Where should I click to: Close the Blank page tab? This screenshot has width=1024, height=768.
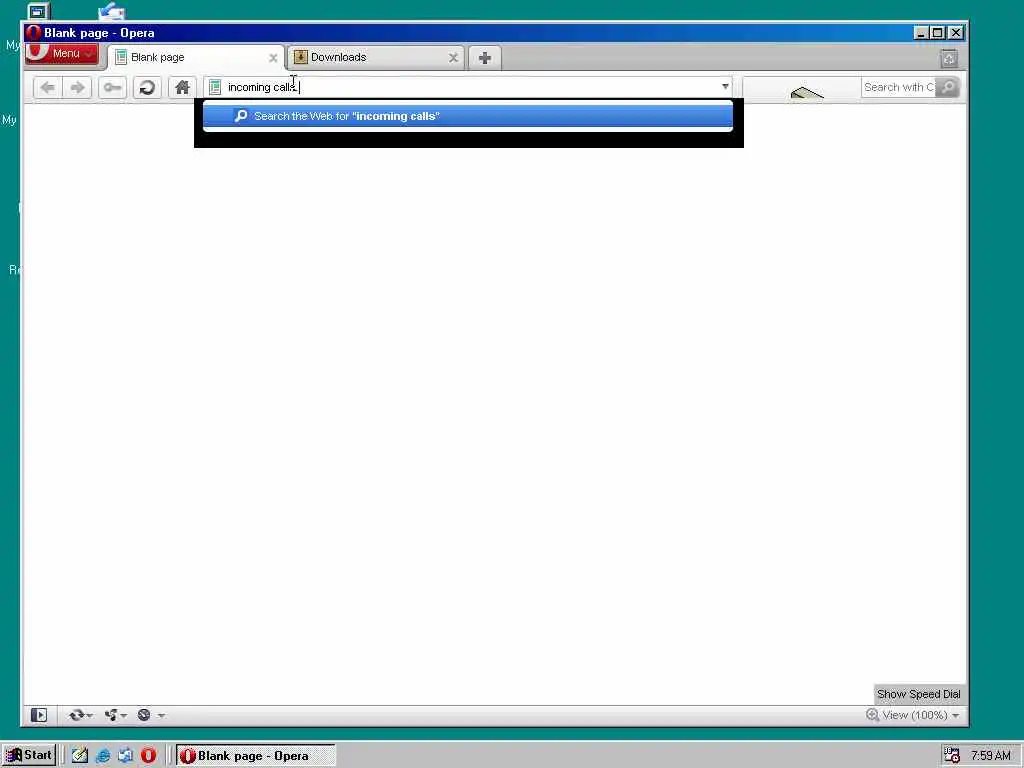273,58
